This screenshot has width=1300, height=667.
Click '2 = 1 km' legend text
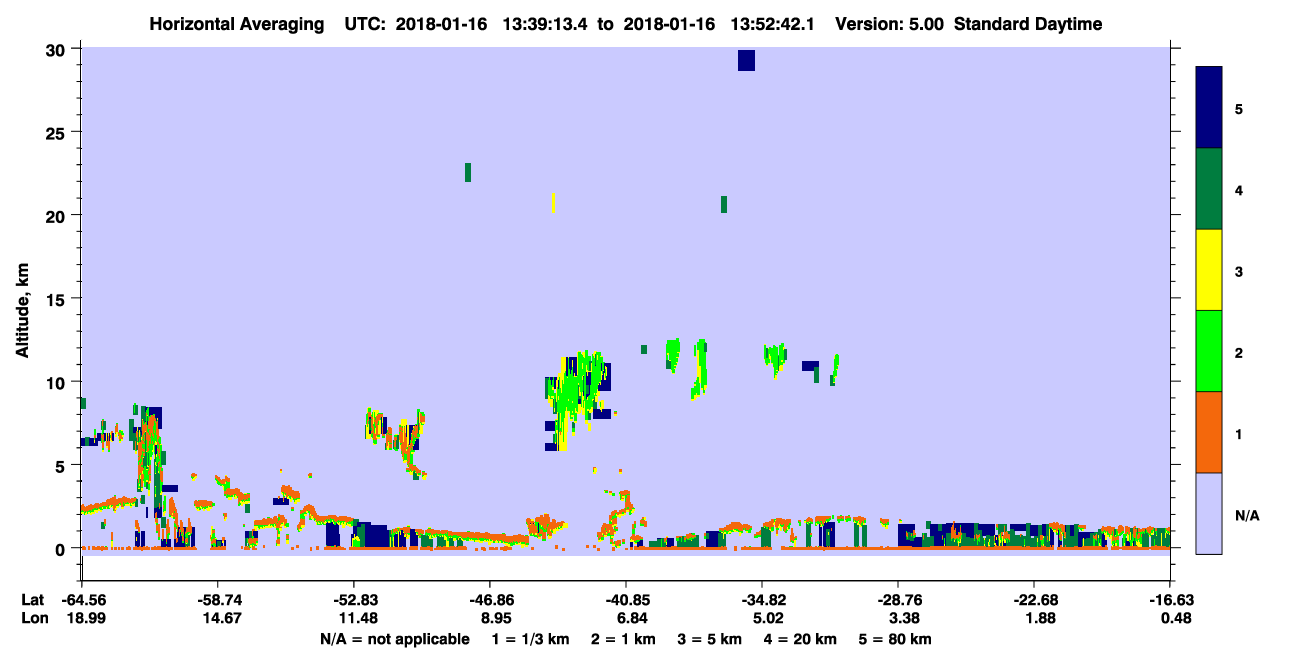pyautogui.click(x=625, y=639)
